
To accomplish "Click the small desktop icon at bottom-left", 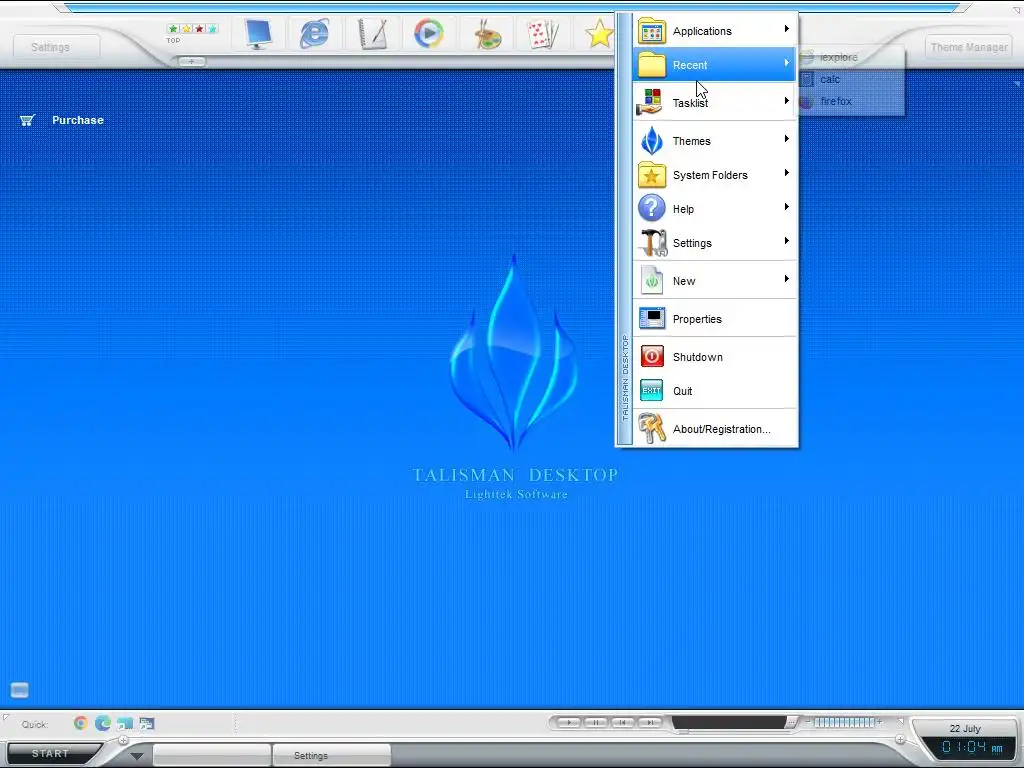I will (x=20, y=690).
